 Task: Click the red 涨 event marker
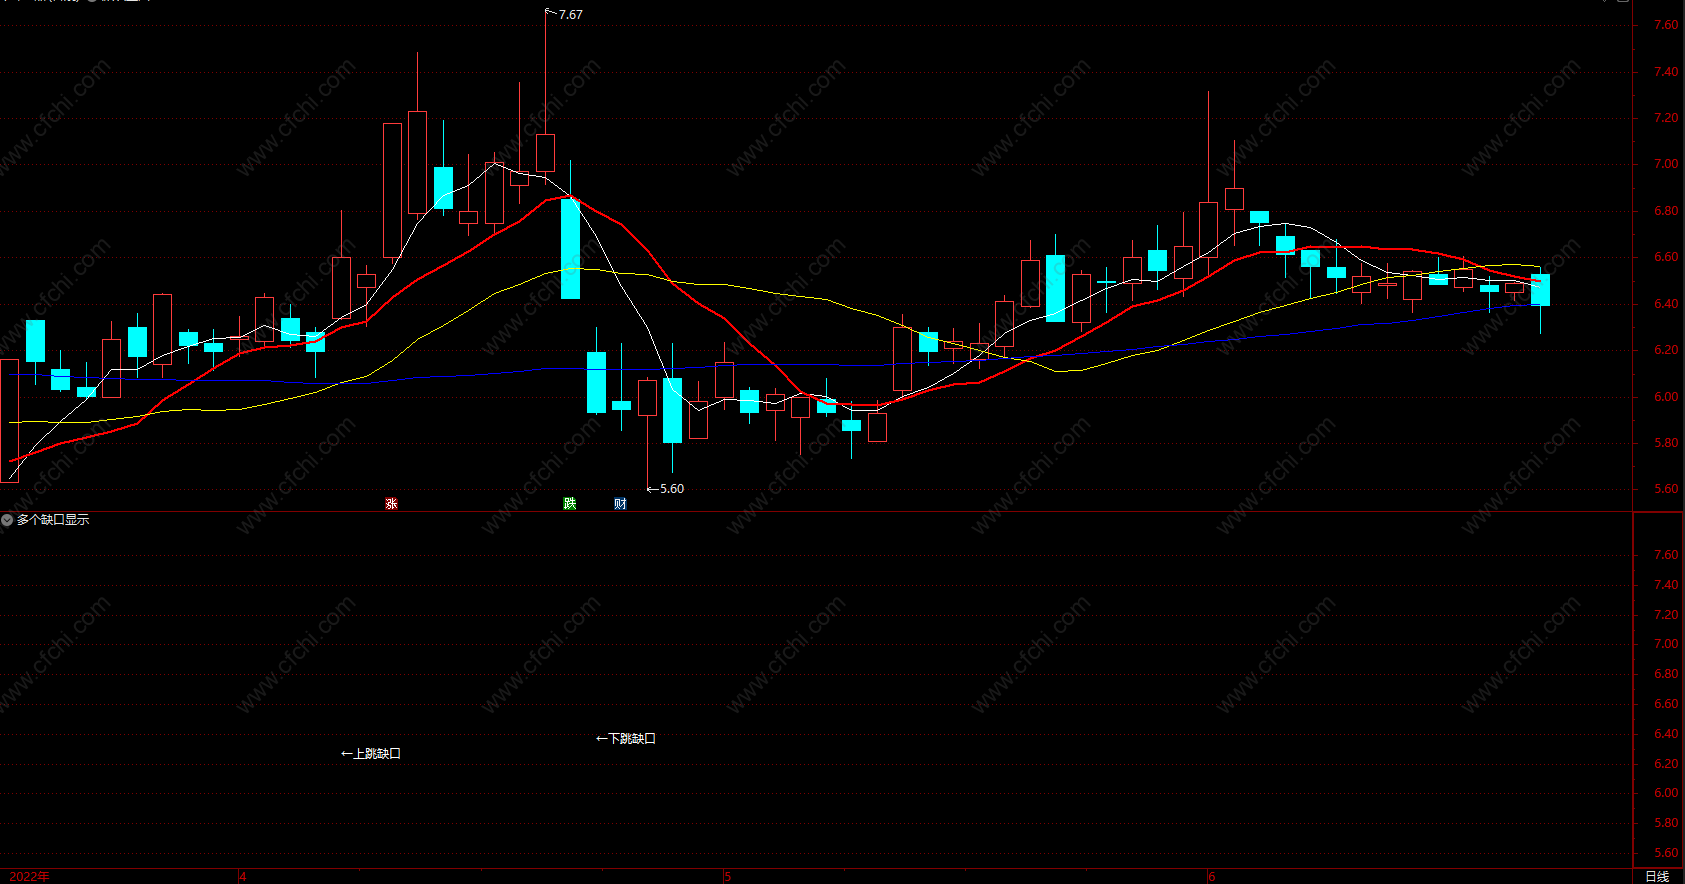coord(391,503)
